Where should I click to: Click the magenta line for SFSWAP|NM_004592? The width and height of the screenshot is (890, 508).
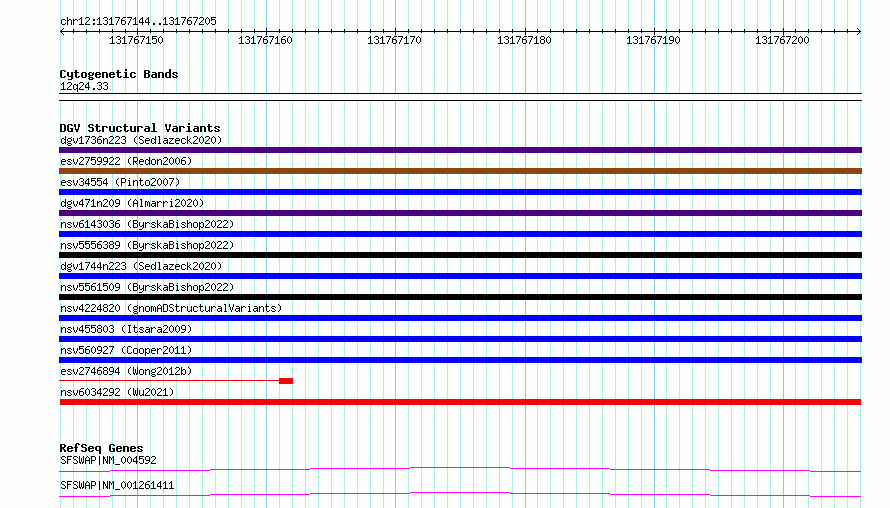click(460, 469)
